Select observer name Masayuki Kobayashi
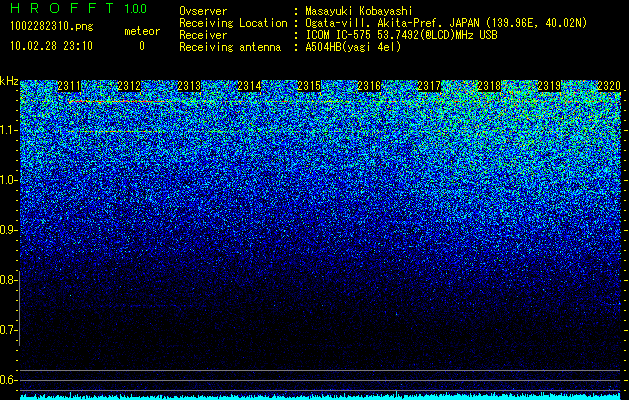Image resolution: width=629 pixels, height=400 pixels. pos(359,11)
